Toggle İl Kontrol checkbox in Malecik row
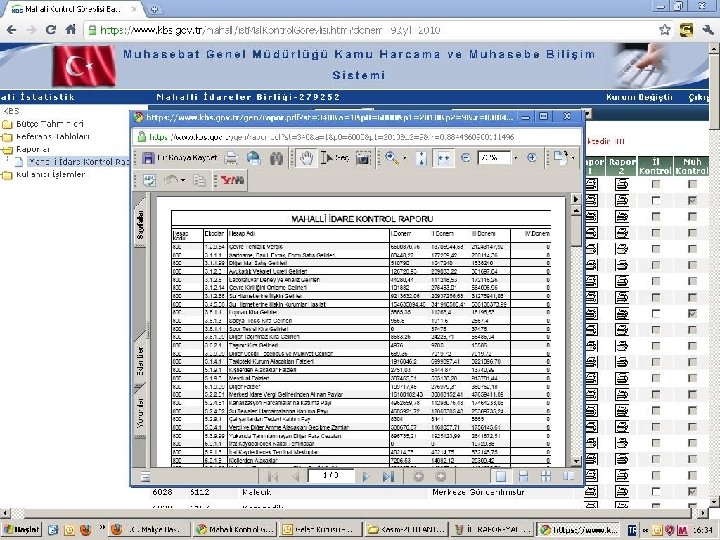This screenshot has height=540, width=720. (x=656, y=492)
